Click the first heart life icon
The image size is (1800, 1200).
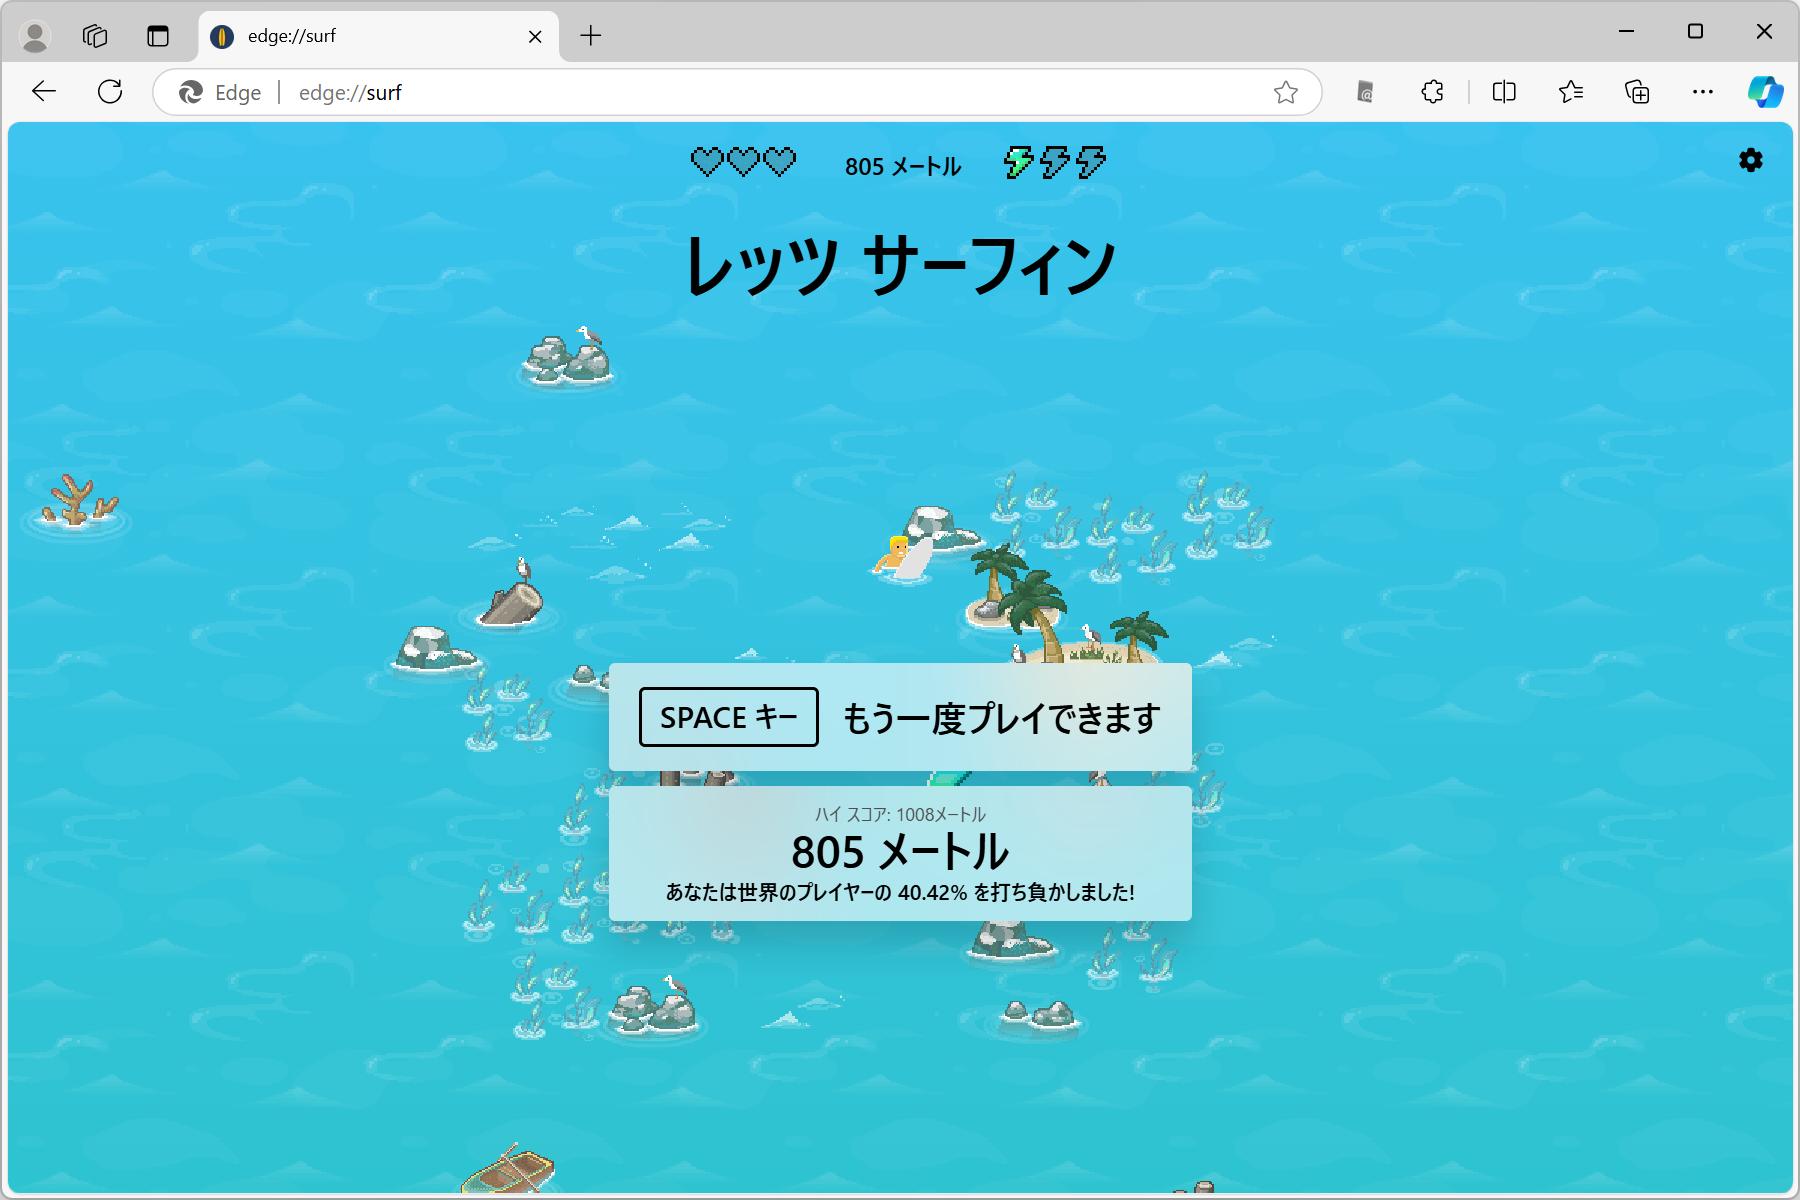coord(707,162)
